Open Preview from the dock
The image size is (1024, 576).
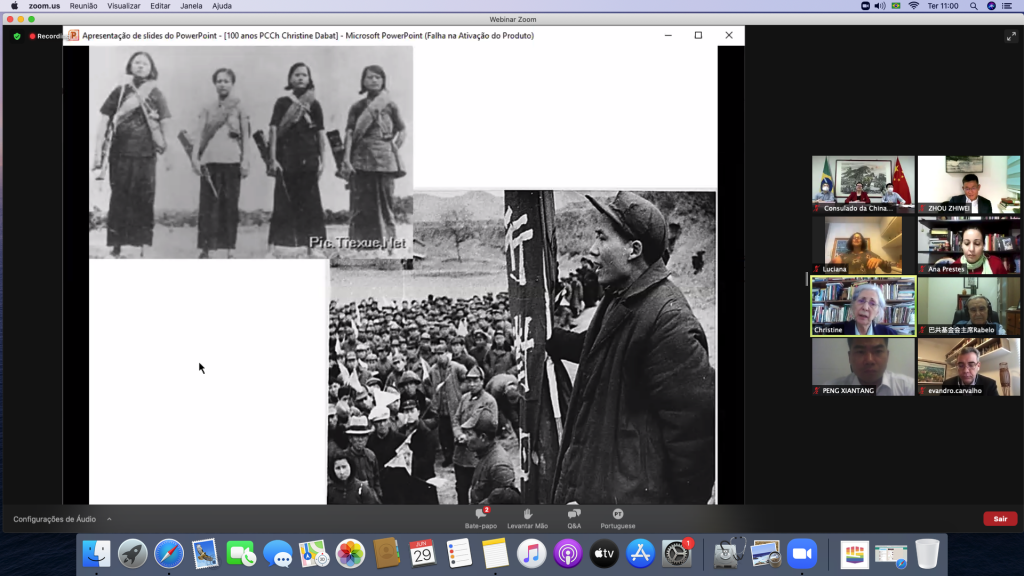coord(765,554)
